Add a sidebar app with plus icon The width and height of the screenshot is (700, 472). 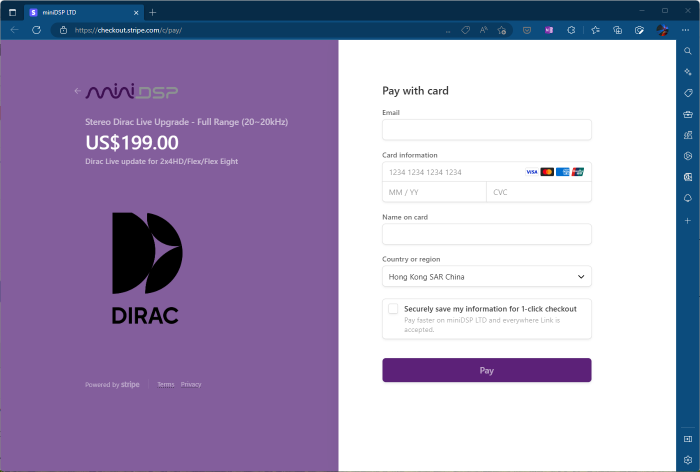pos(688,221)
